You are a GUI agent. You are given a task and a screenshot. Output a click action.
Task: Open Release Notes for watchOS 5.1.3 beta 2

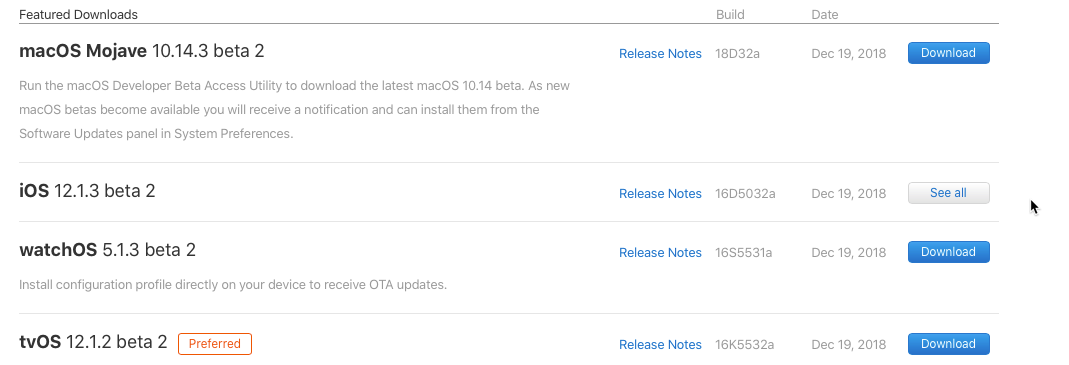click(x=660, y=252)
